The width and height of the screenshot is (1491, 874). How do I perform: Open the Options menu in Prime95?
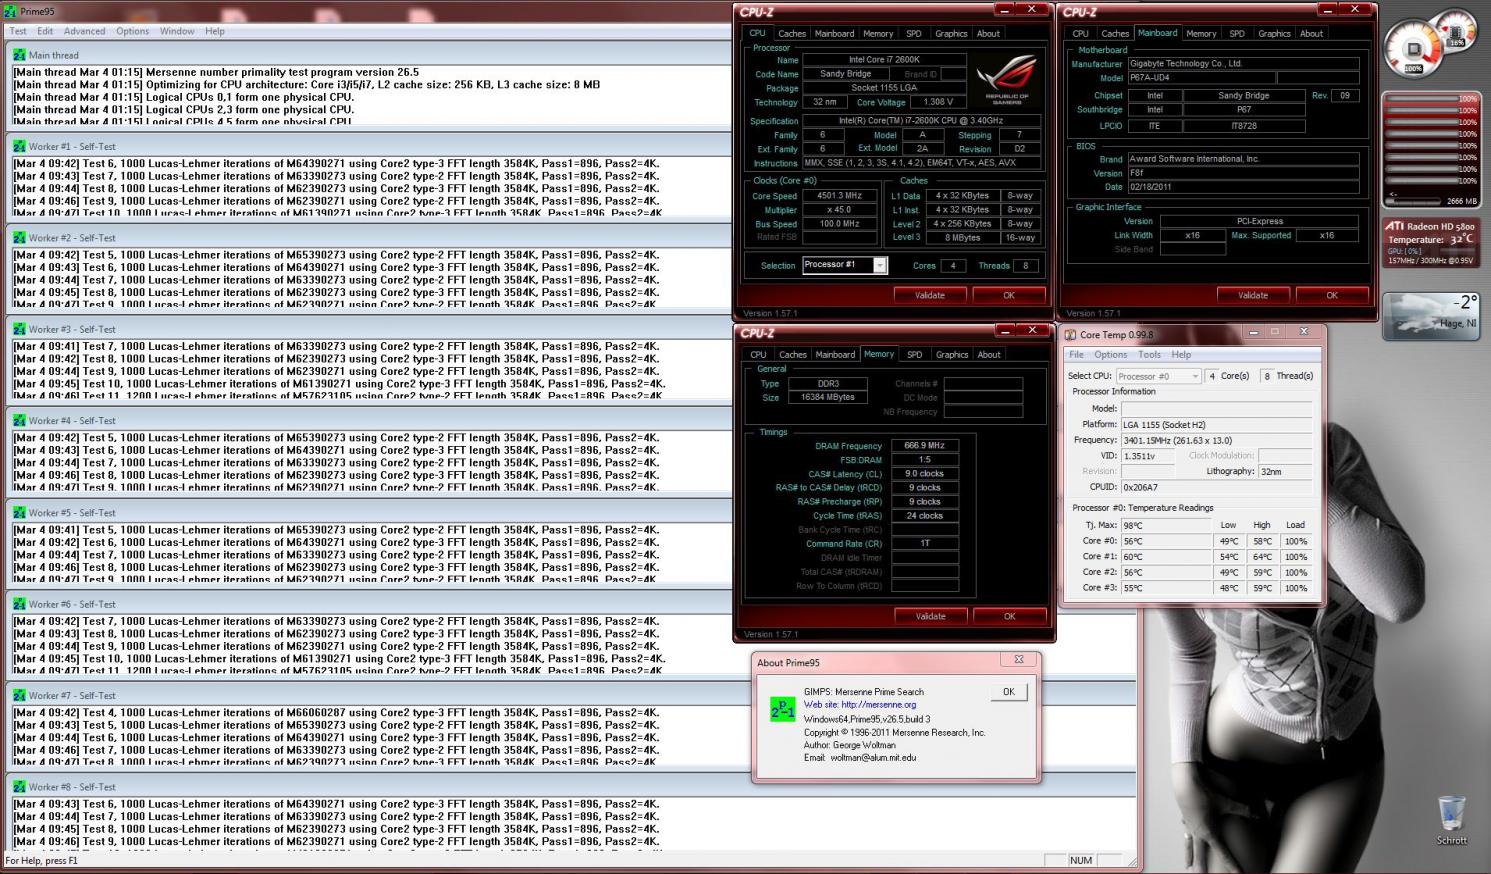[x=132, y=31]
